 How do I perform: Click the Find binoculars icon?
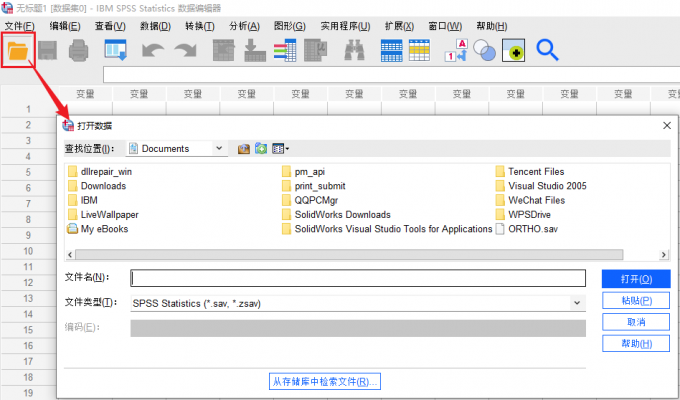tap(354, 50)
